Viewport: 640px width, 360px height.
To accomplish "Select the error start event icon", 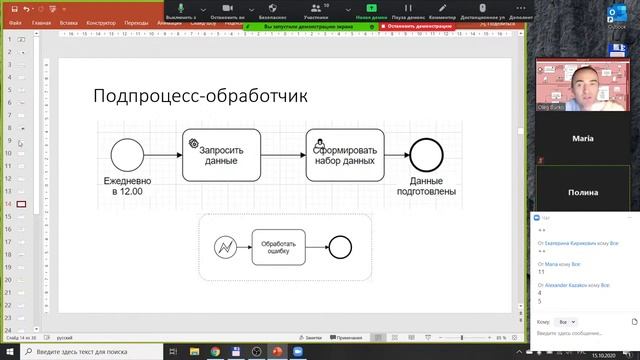I will click(x=225, y=247).
